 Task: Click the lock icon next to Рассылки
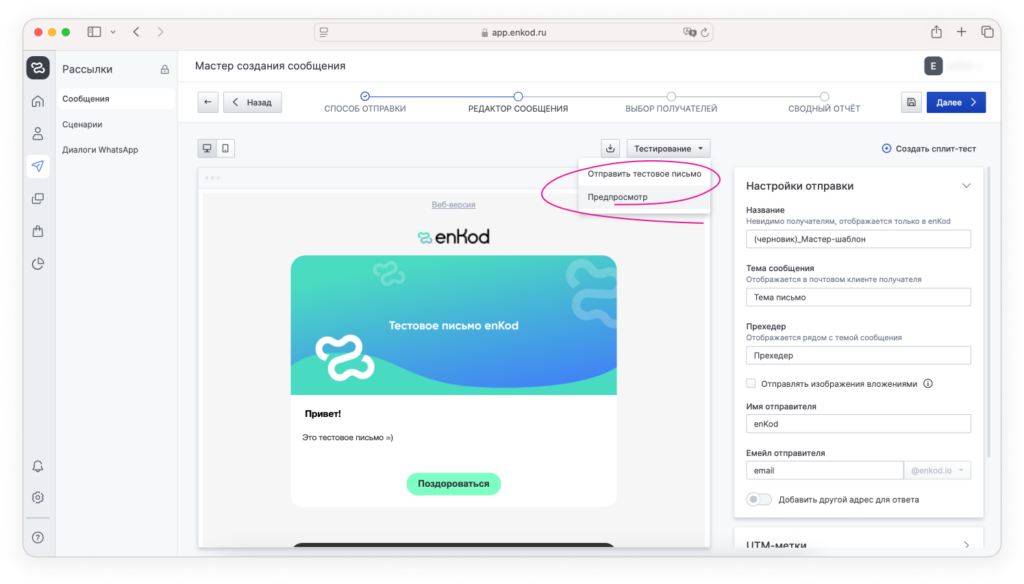point(165,69)
